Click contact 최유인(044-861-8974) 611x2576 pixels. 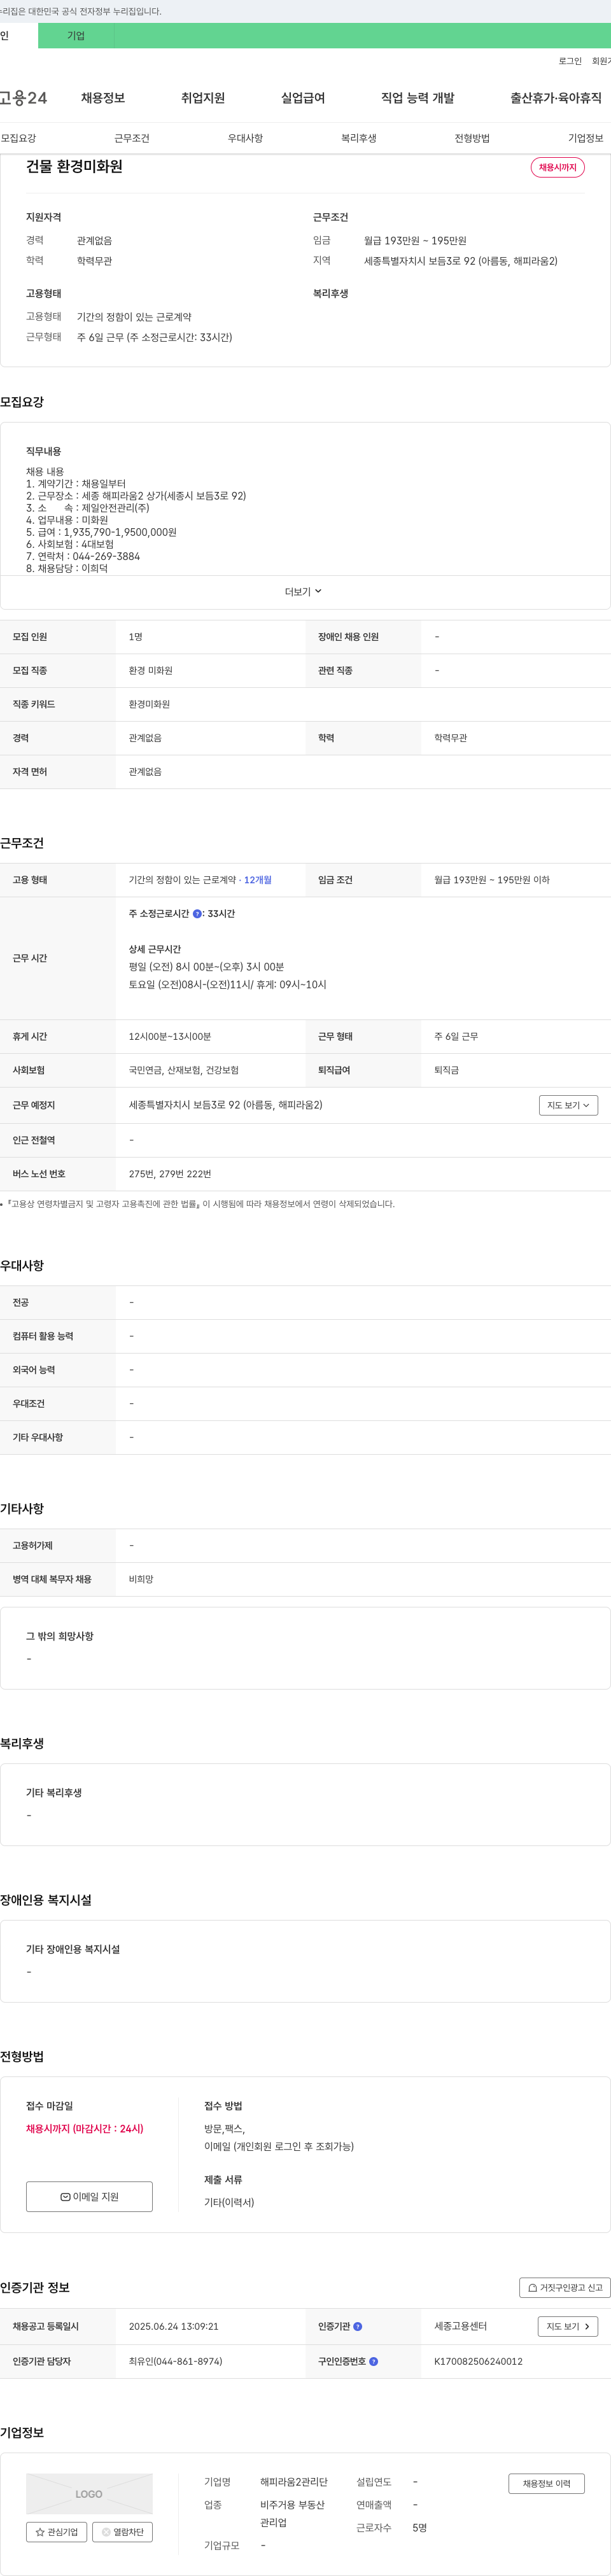[176, 2362]
